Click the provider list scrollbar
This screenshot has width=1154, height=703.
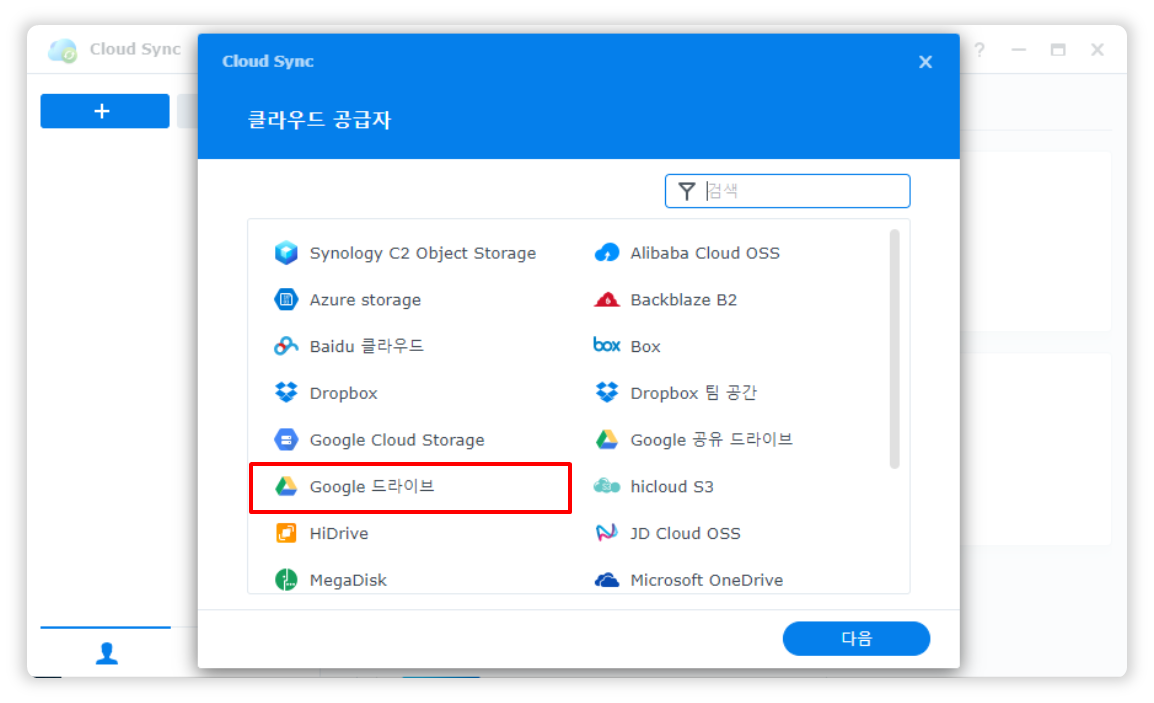(894, 349)
